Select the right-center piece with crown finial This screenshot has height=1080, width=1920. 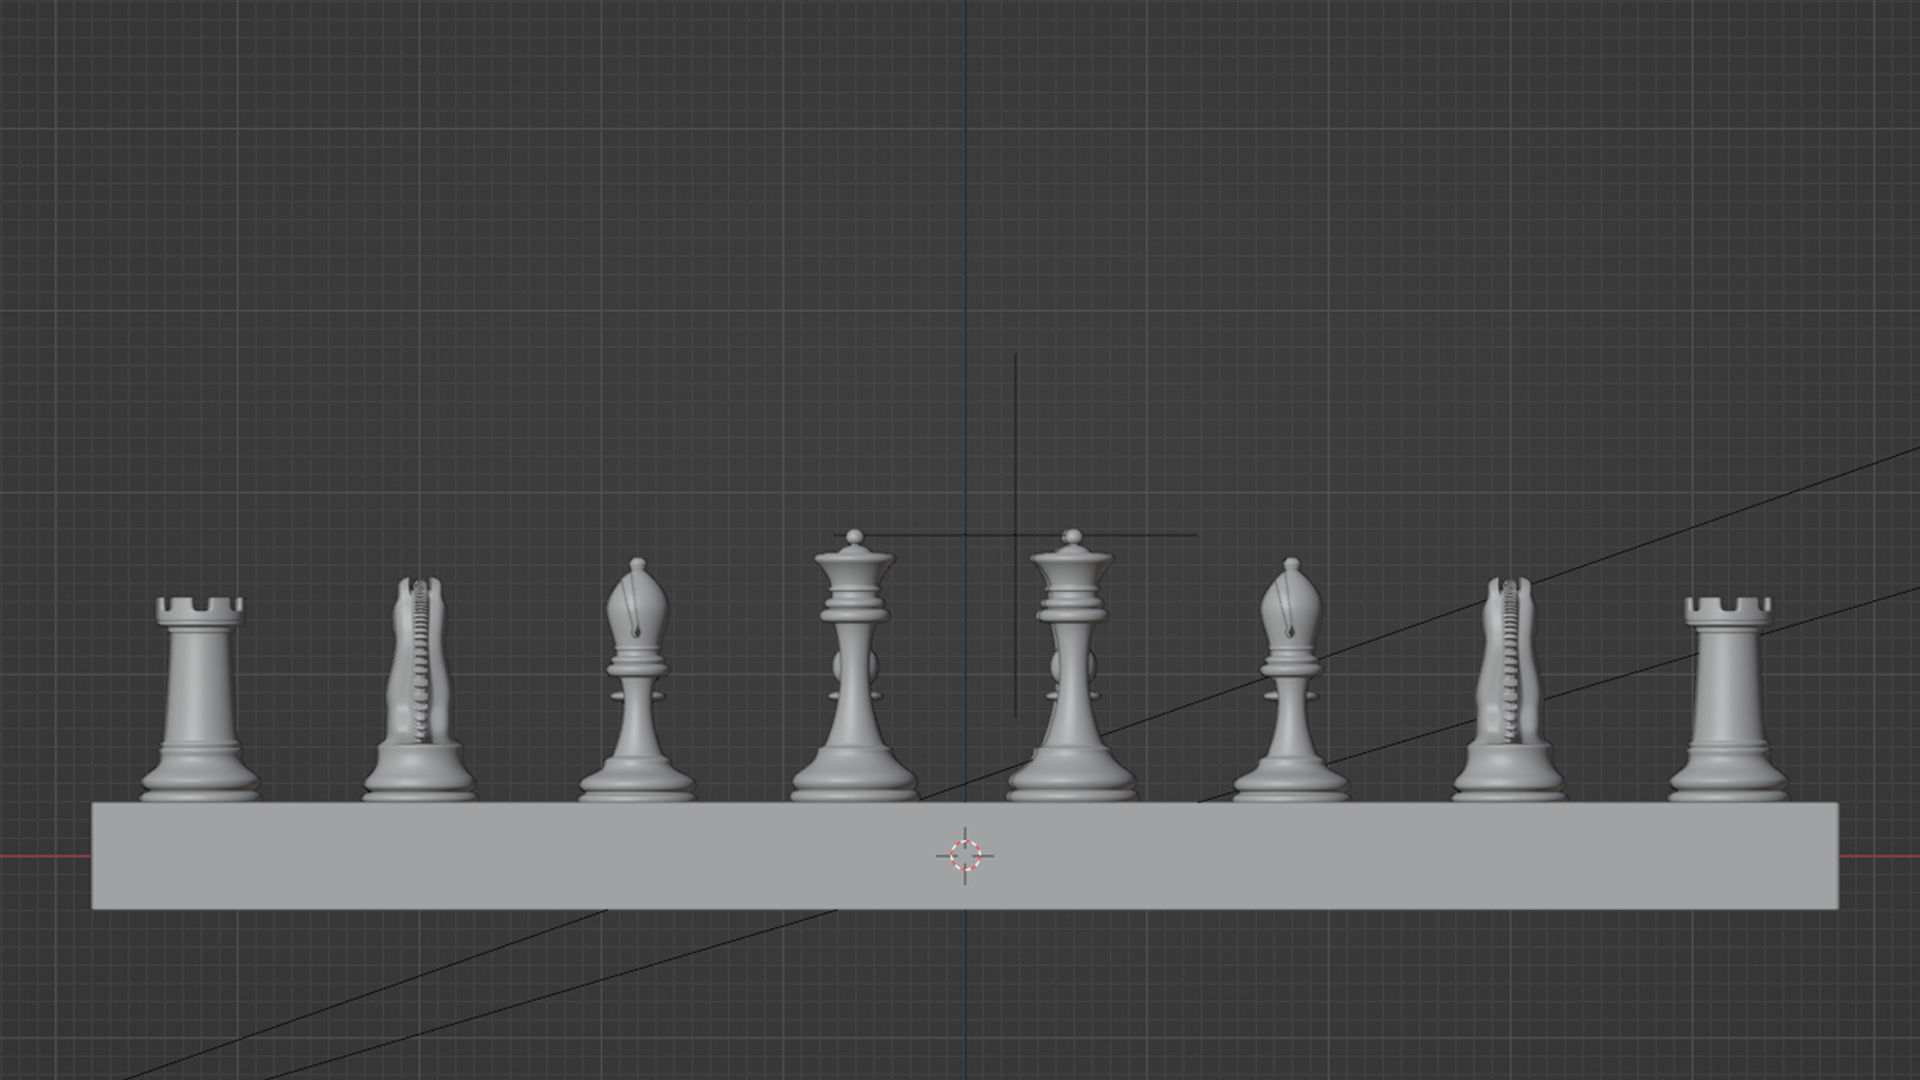1072,665
